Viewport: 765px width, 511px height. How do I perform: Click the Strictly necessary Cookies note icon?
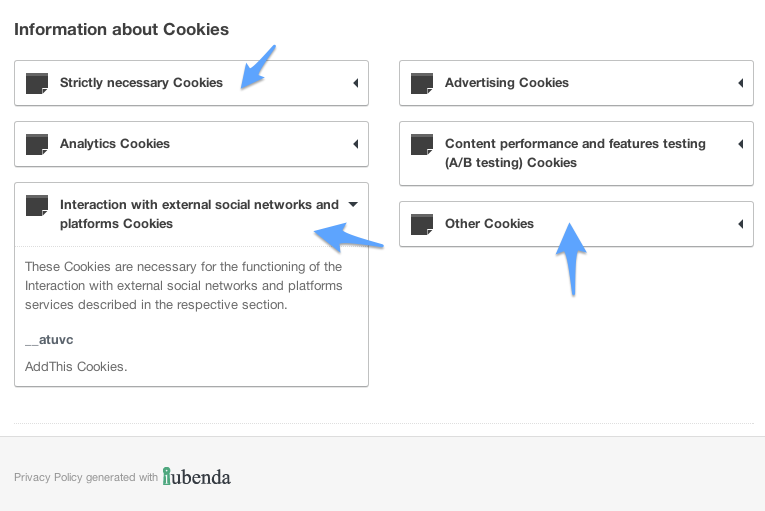[37, 83]
